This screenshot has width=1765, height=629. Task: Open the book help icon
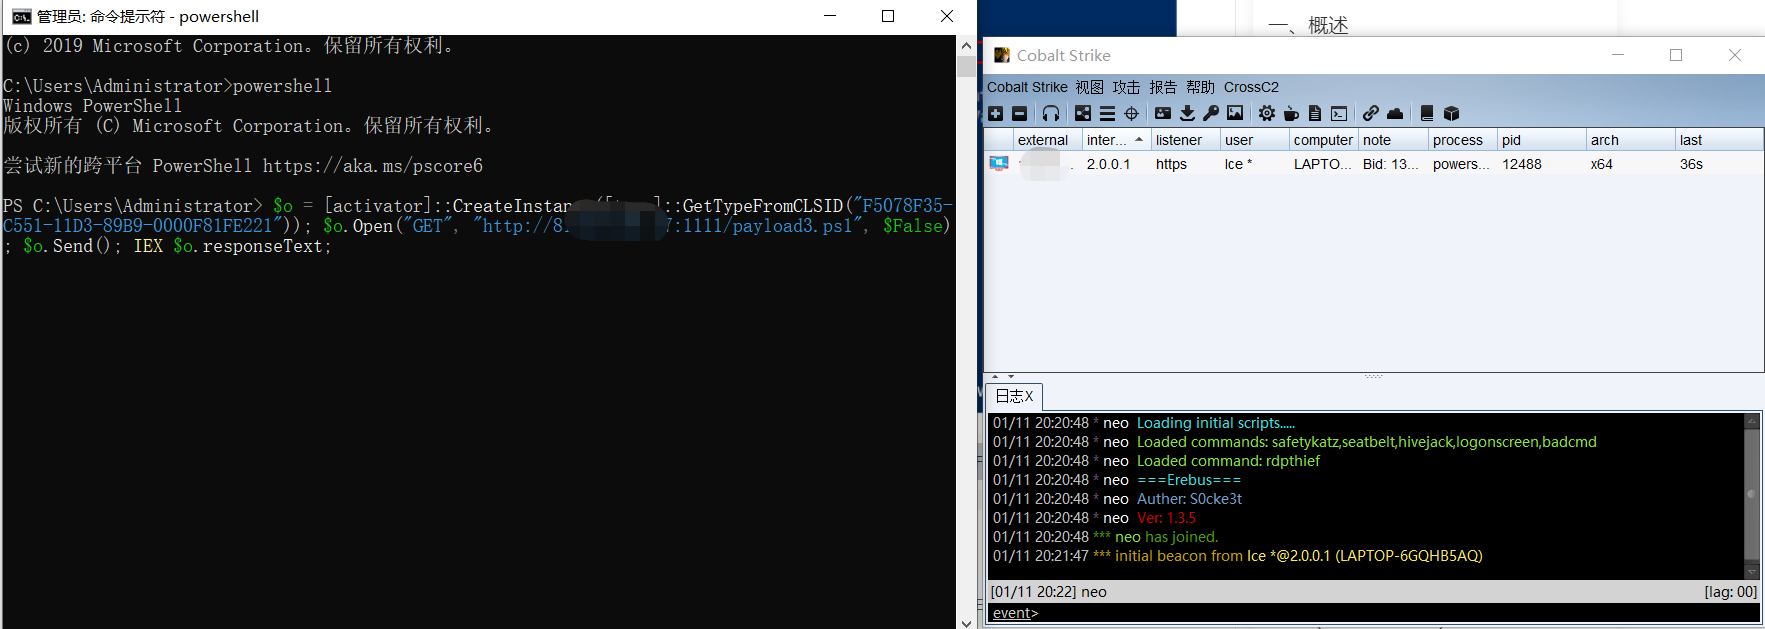1427,114
